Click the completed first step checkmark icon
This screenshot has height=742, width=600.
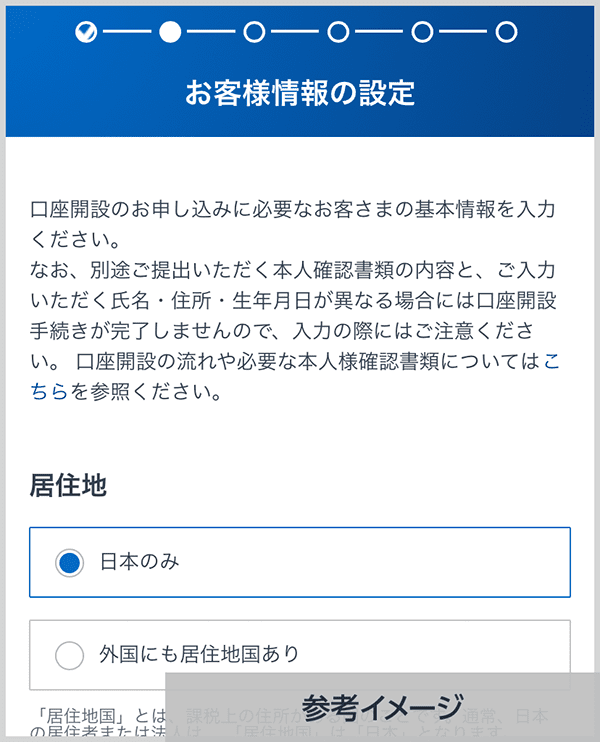pos(86,33)
